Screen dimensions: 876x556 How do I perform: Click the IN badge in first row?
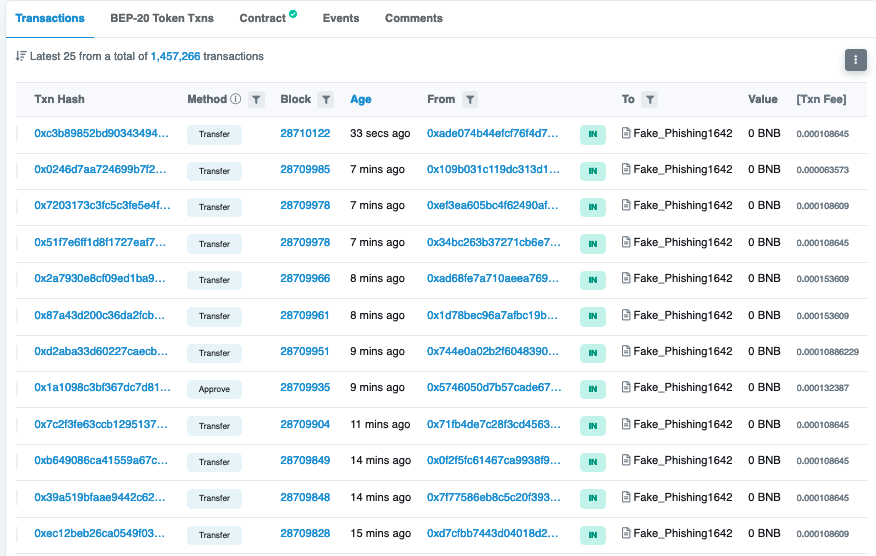(593, 135)
